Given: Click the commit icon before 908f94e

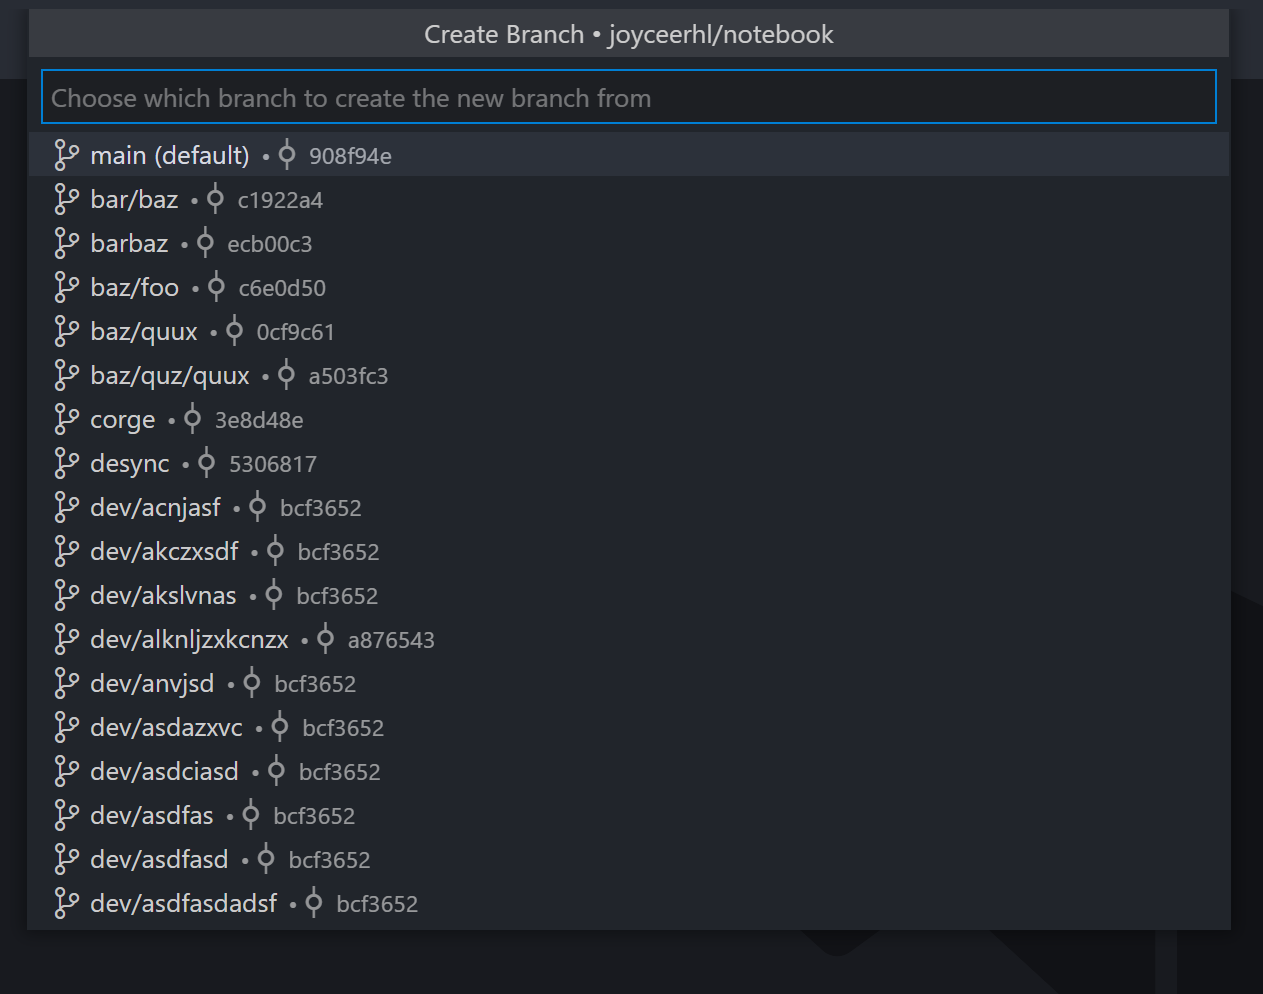Looking at the screenshot, I should tap(286, 155).
